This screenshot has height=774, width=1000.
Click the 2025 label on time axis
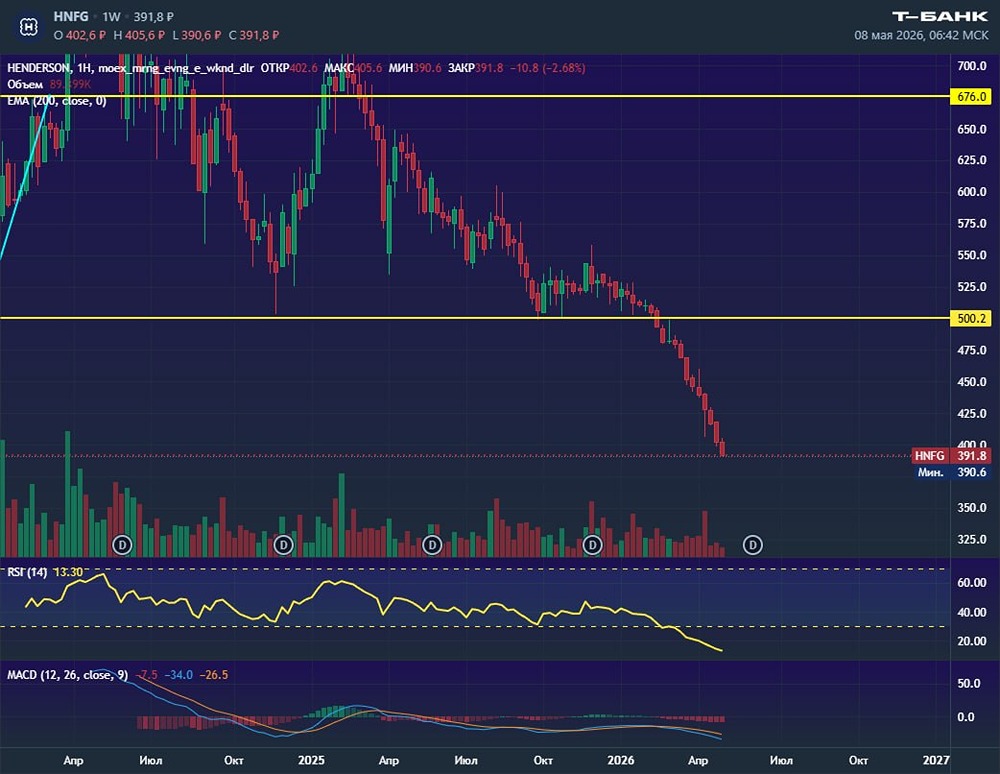point(311,760)
